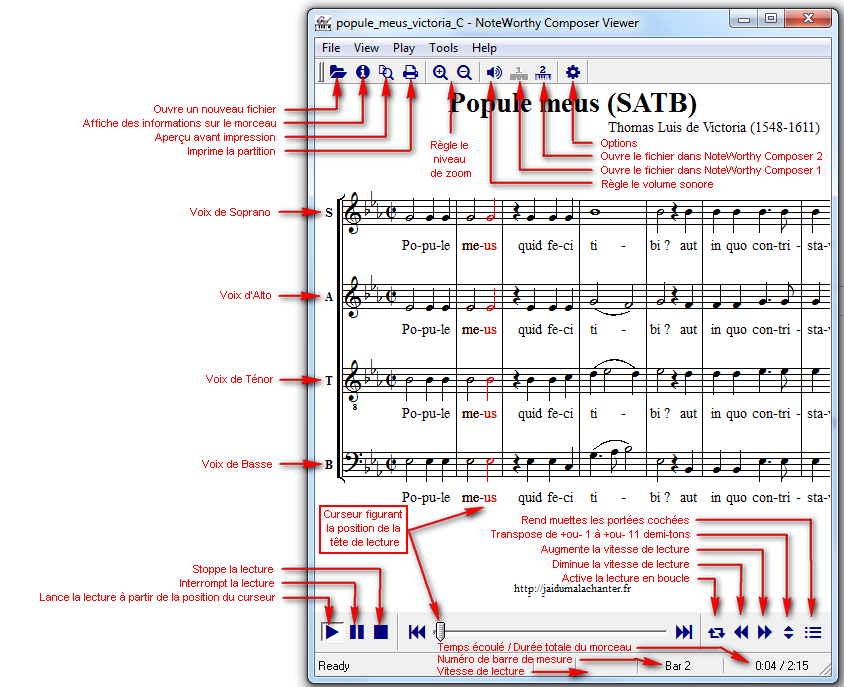Click the soprano staff label 'S'
This screenshot has height=687, width=844.
click(329, 213)
